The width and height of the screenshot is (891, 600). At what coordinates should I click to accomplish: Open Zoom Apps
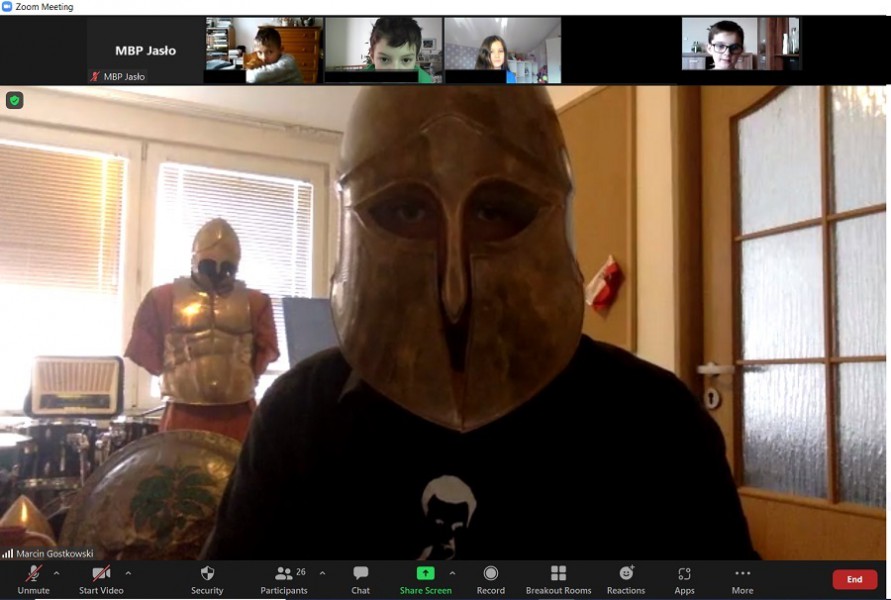click(x=684, y=580)
